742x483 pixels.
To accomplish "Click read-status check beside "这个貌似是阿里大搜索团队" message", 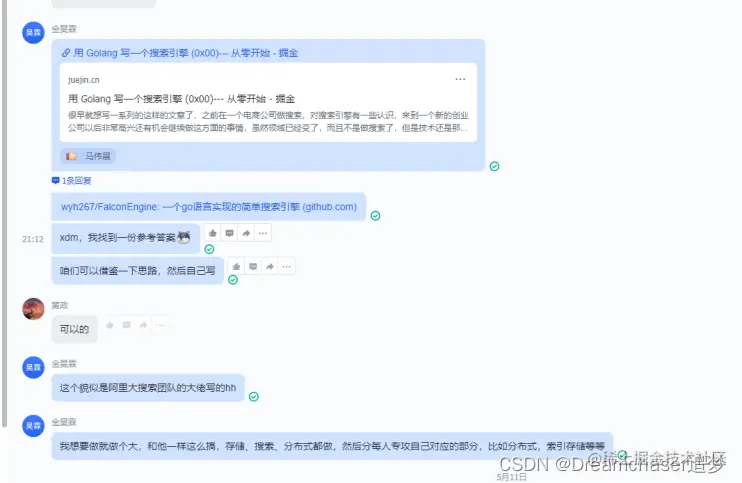I will click(254, 397).
